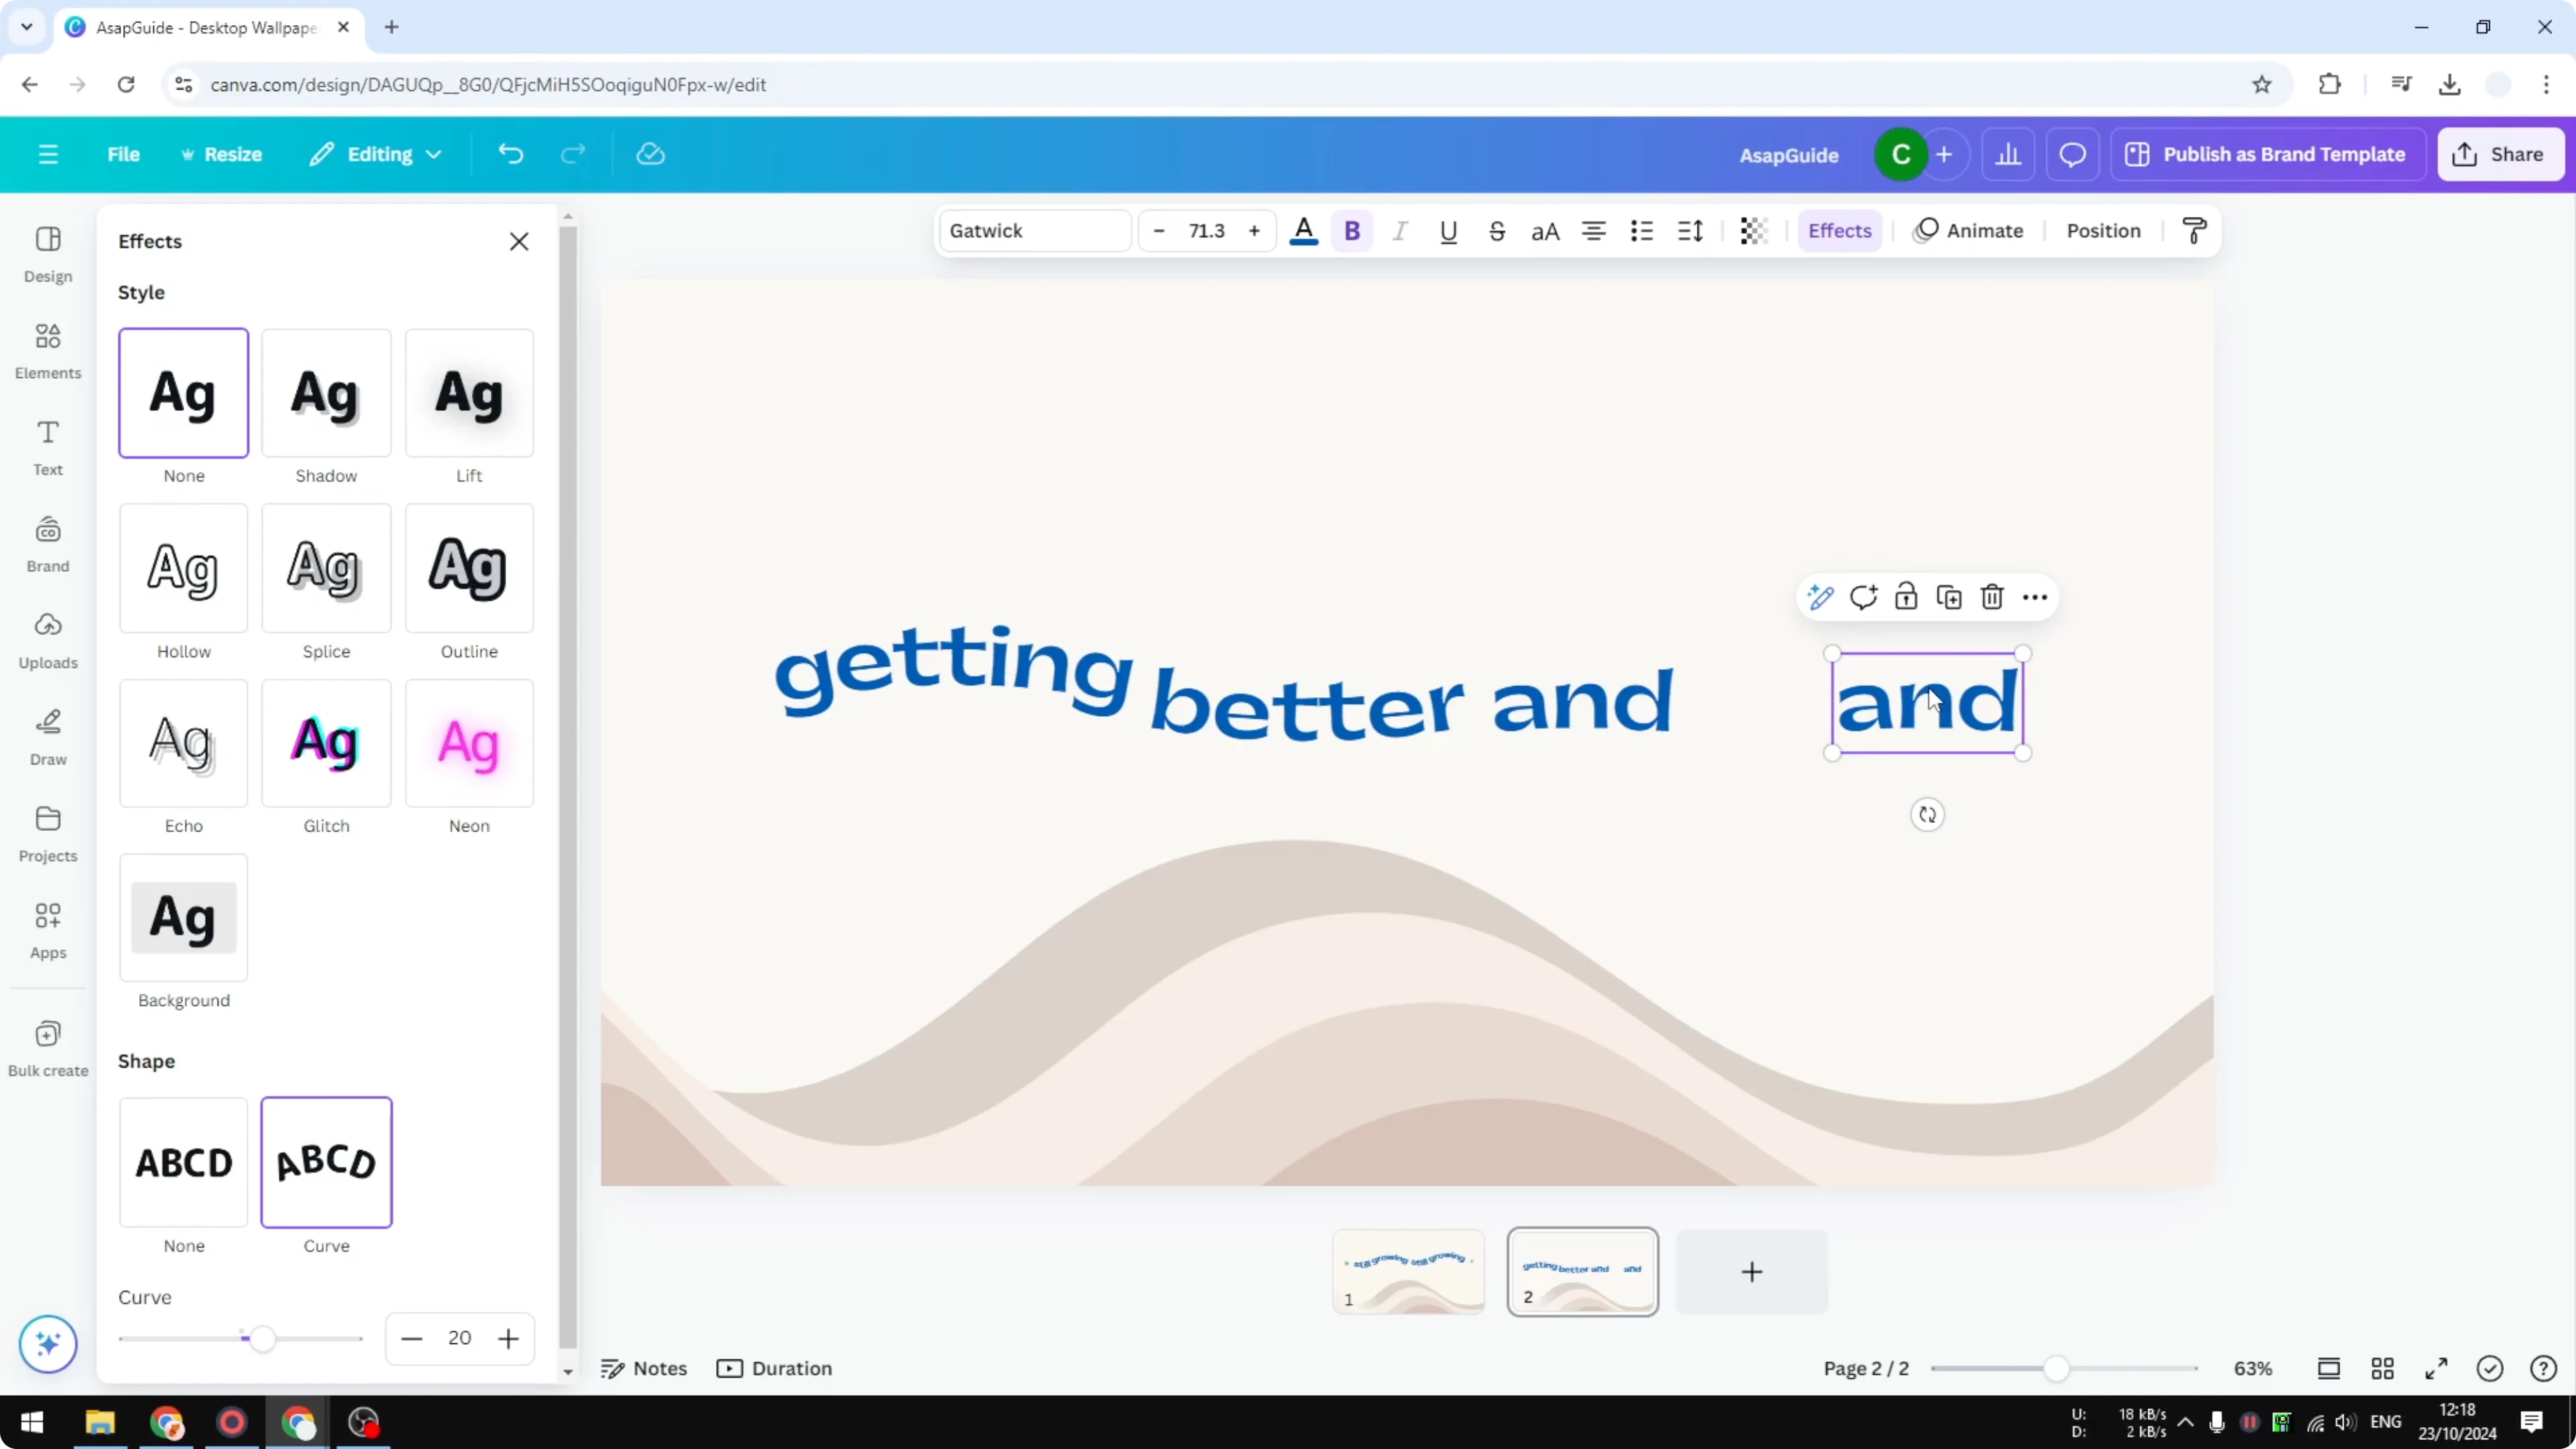Toggle underline on the text
This screenshot has width=2576, height=1449.
point(1448,231)
